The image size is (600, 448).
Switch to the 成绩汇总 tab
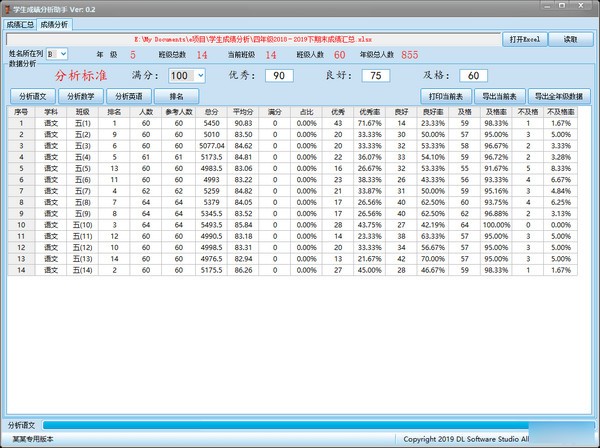point(20,21)
